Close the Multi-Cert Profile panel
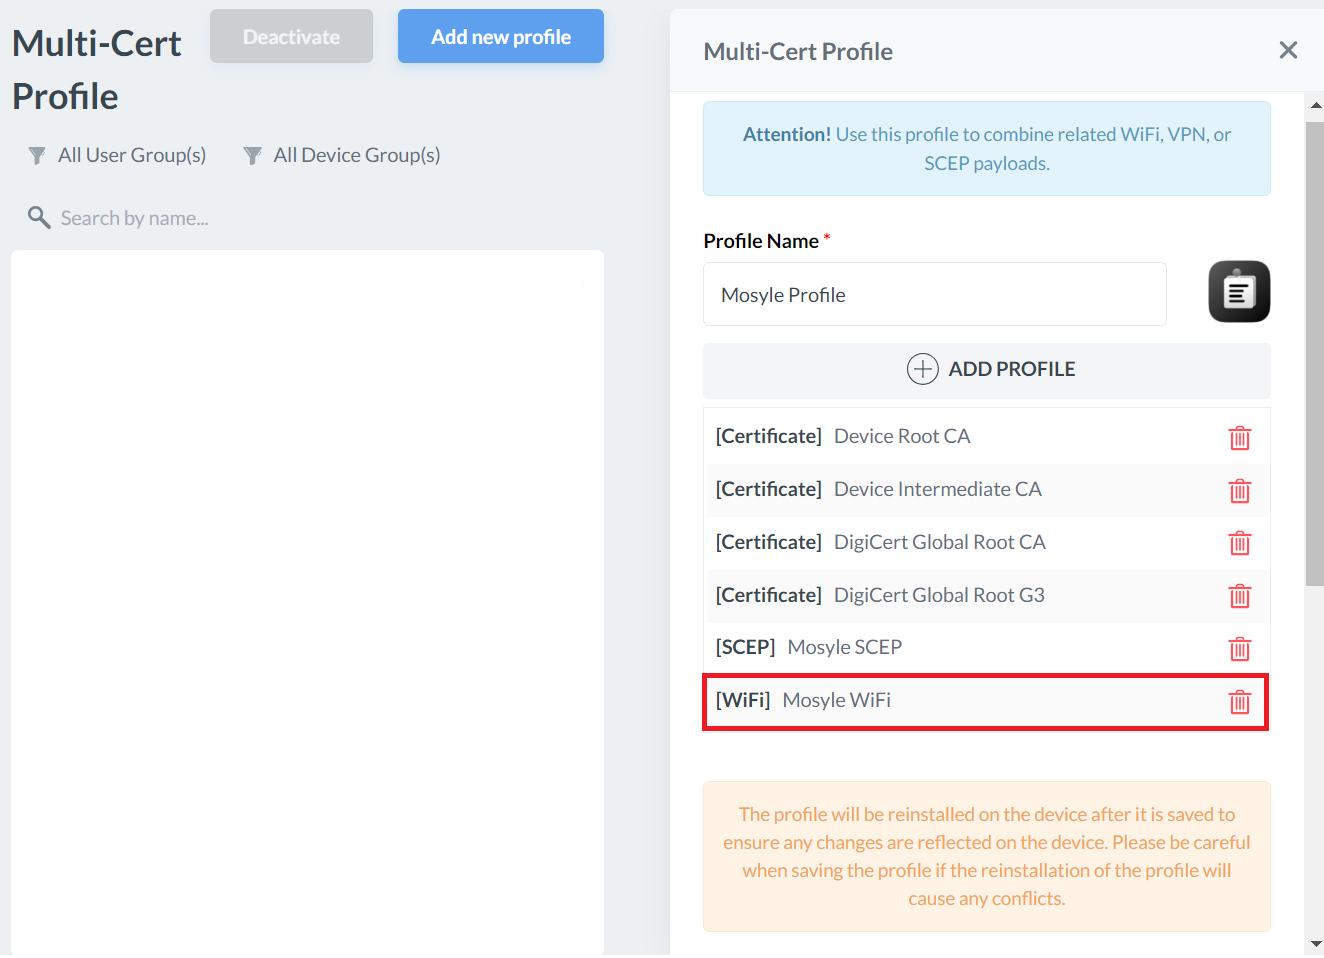This screenshot has height=958, width=1324. click(x=1288, y=50)
